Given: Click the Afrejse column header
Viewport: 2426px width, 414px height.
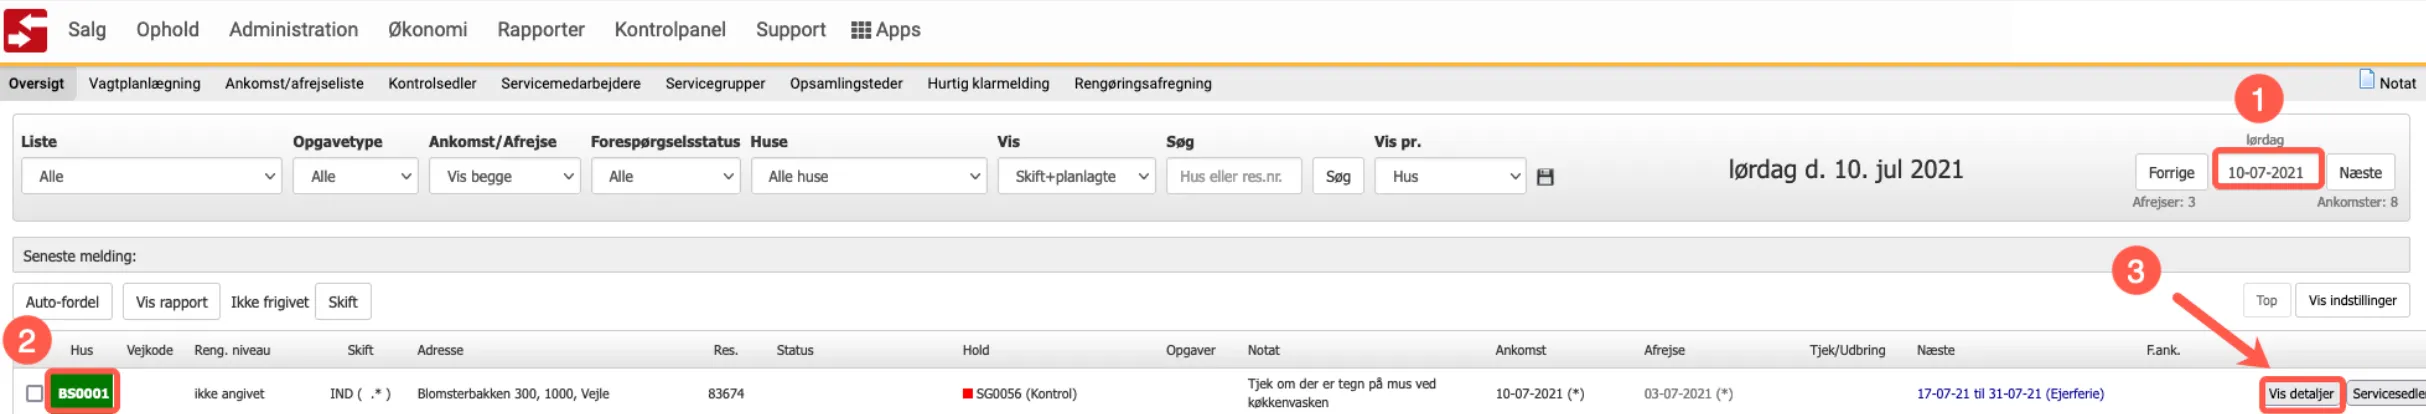Looking at the screenshot, I should [x=1664, y=350].
